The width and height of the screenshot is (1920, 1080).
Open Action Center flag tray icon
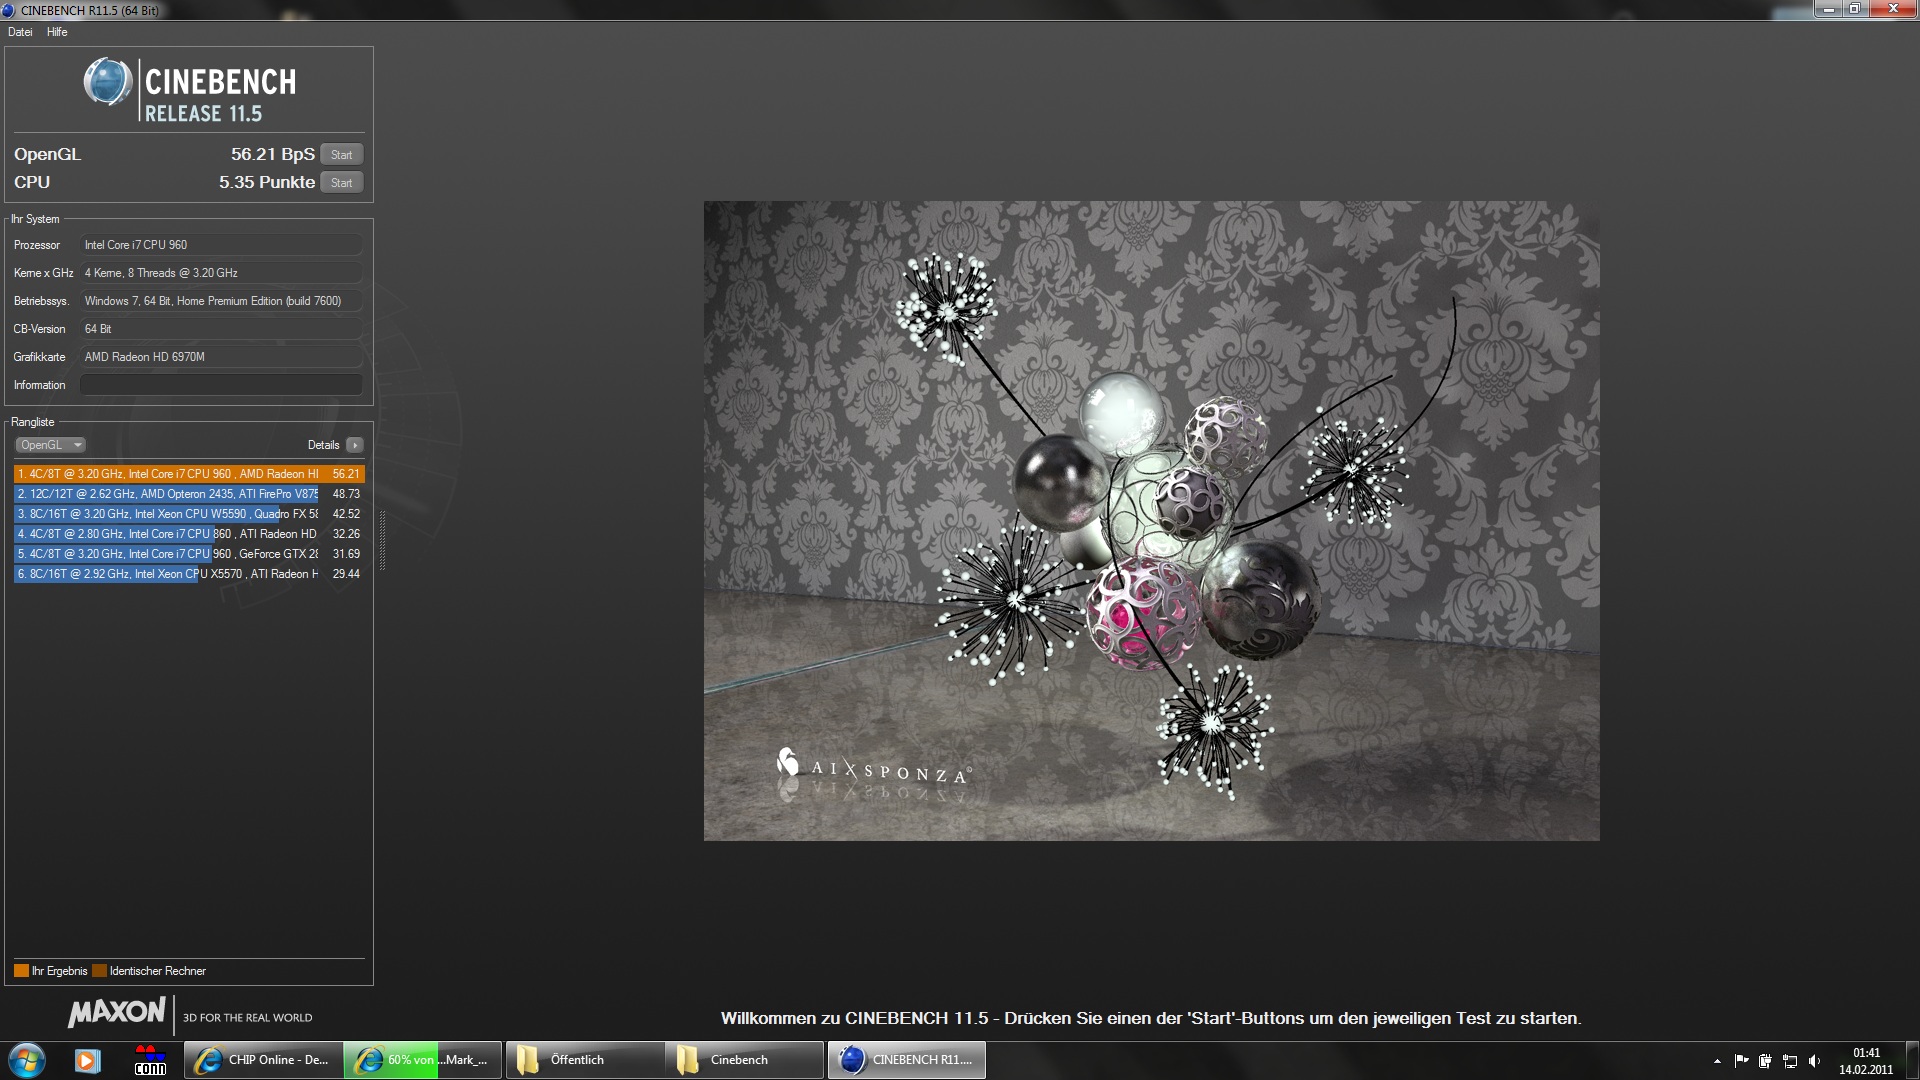1741,1061
